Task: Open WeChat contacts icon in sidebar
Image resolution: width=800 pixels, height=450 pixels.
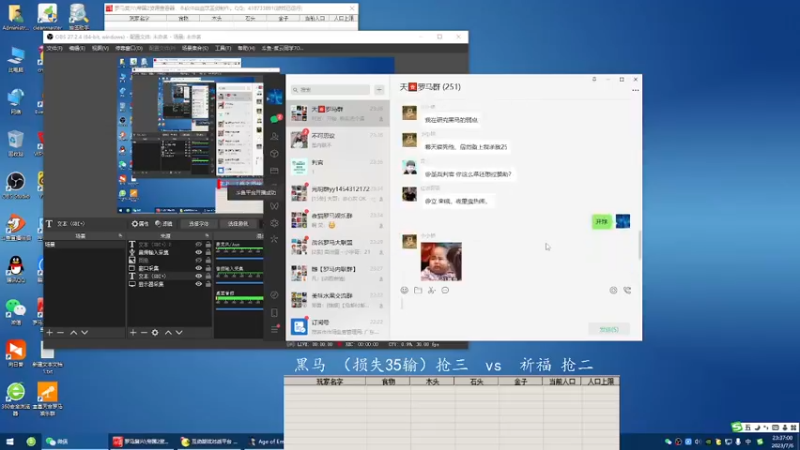Action: pos(274,136)
